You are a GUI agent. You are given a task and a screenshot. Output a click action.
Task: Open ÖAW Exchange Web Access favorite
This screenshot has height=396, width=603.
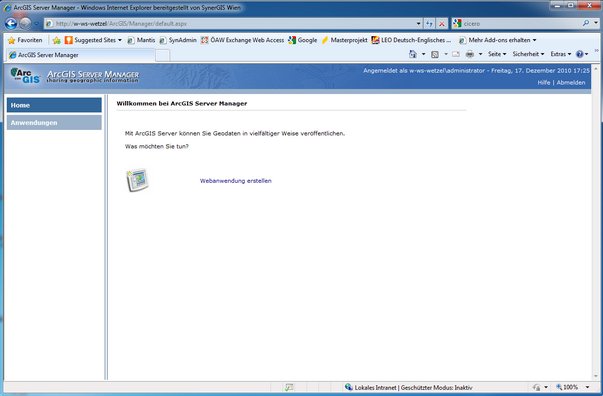point(243,40)
